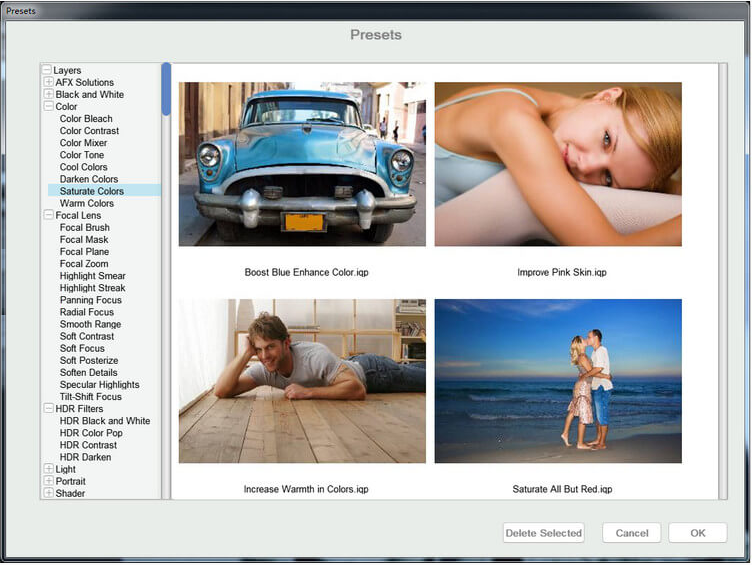Choose the Increase Warmth in Colors thumbnail
The width and height of the screenshot is (752, 565).
click(302, 381)
